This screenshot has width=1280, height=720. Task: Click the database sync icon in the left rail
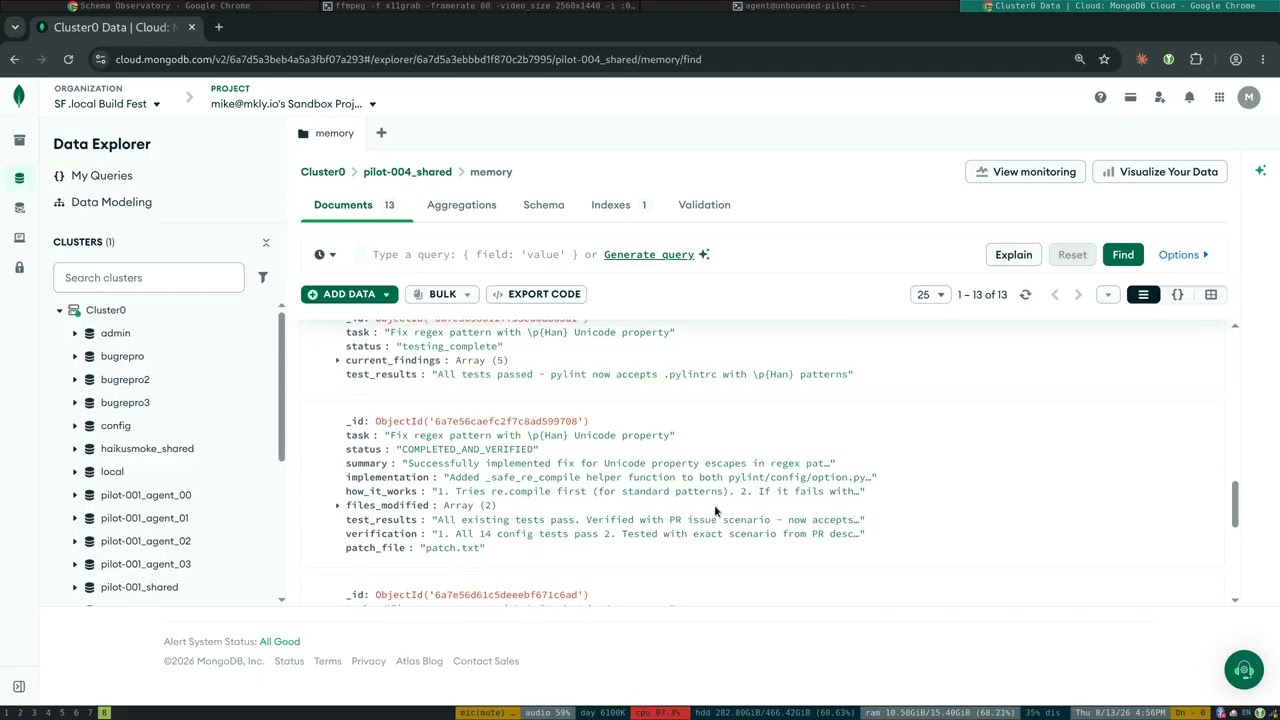pyautogui.click(x=19, y=208)
